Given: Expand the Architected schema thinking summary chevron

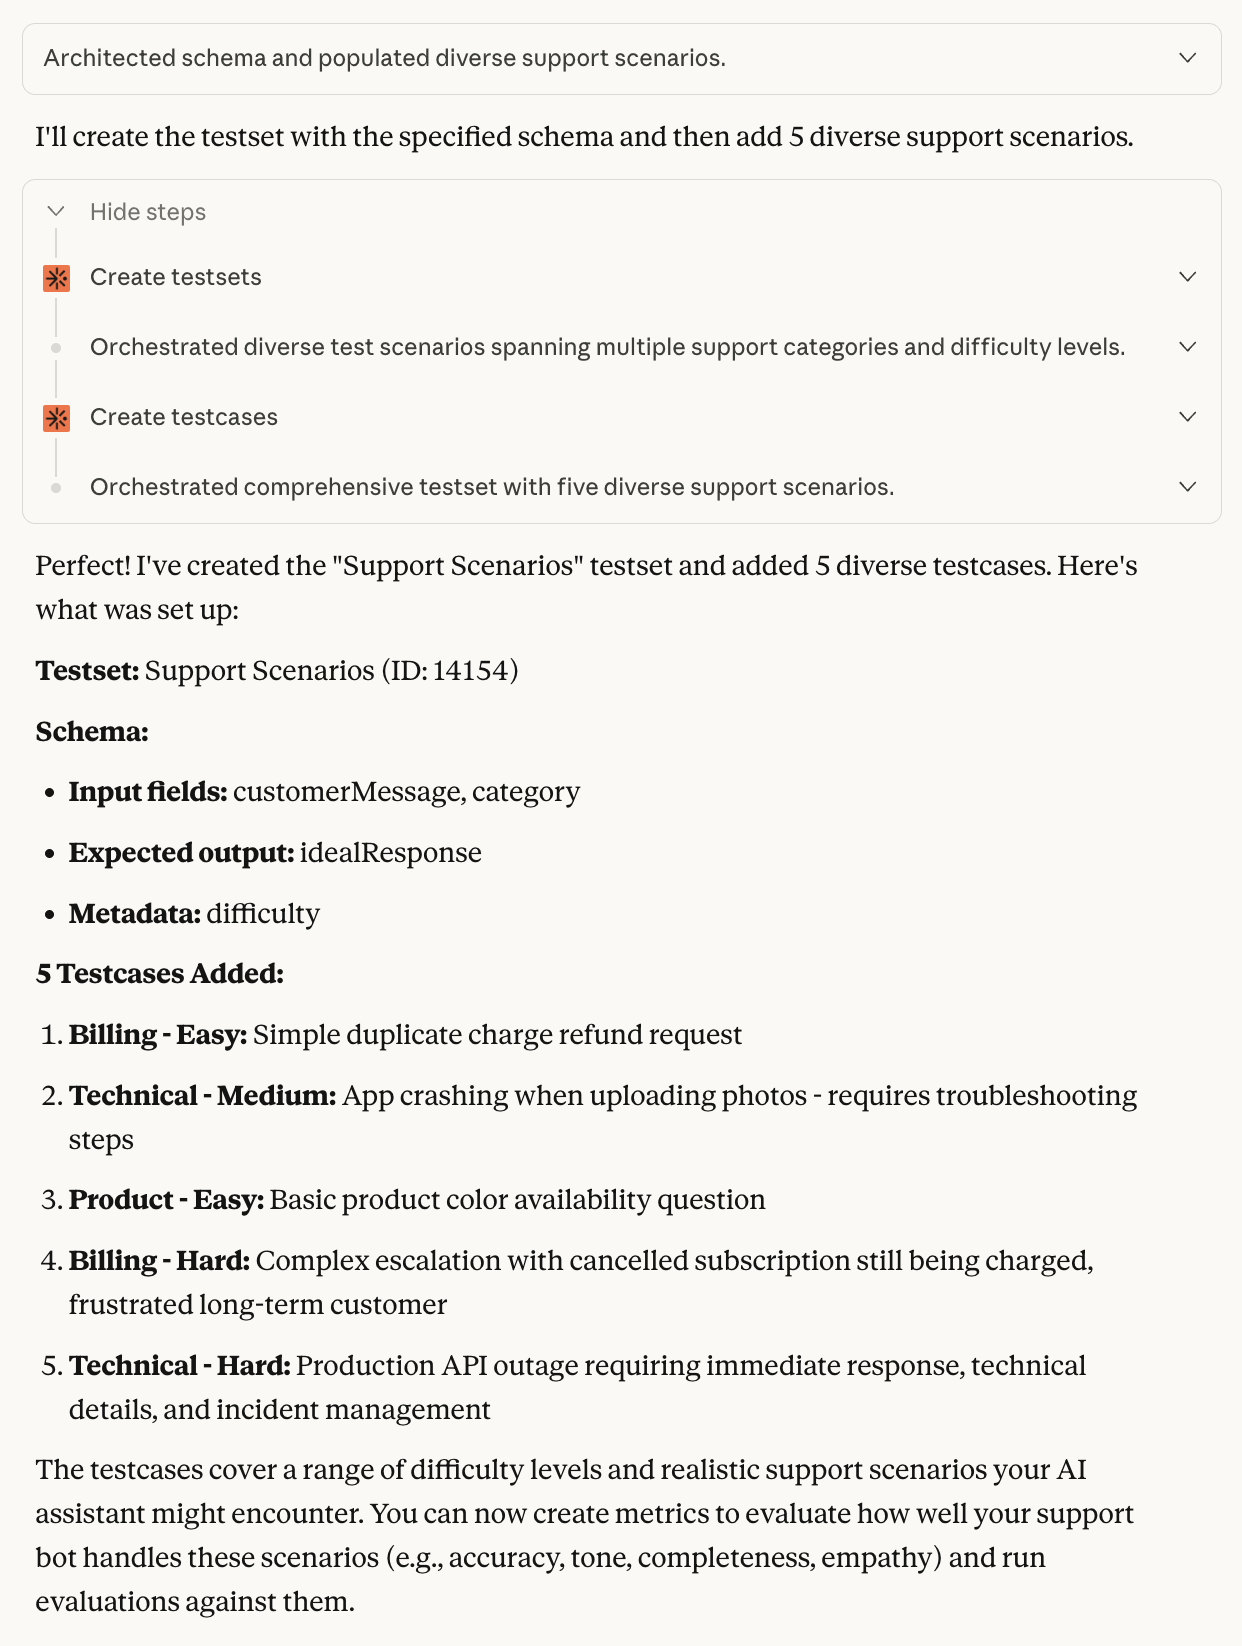Looking at the screenshot, I should click(1188, 58).
